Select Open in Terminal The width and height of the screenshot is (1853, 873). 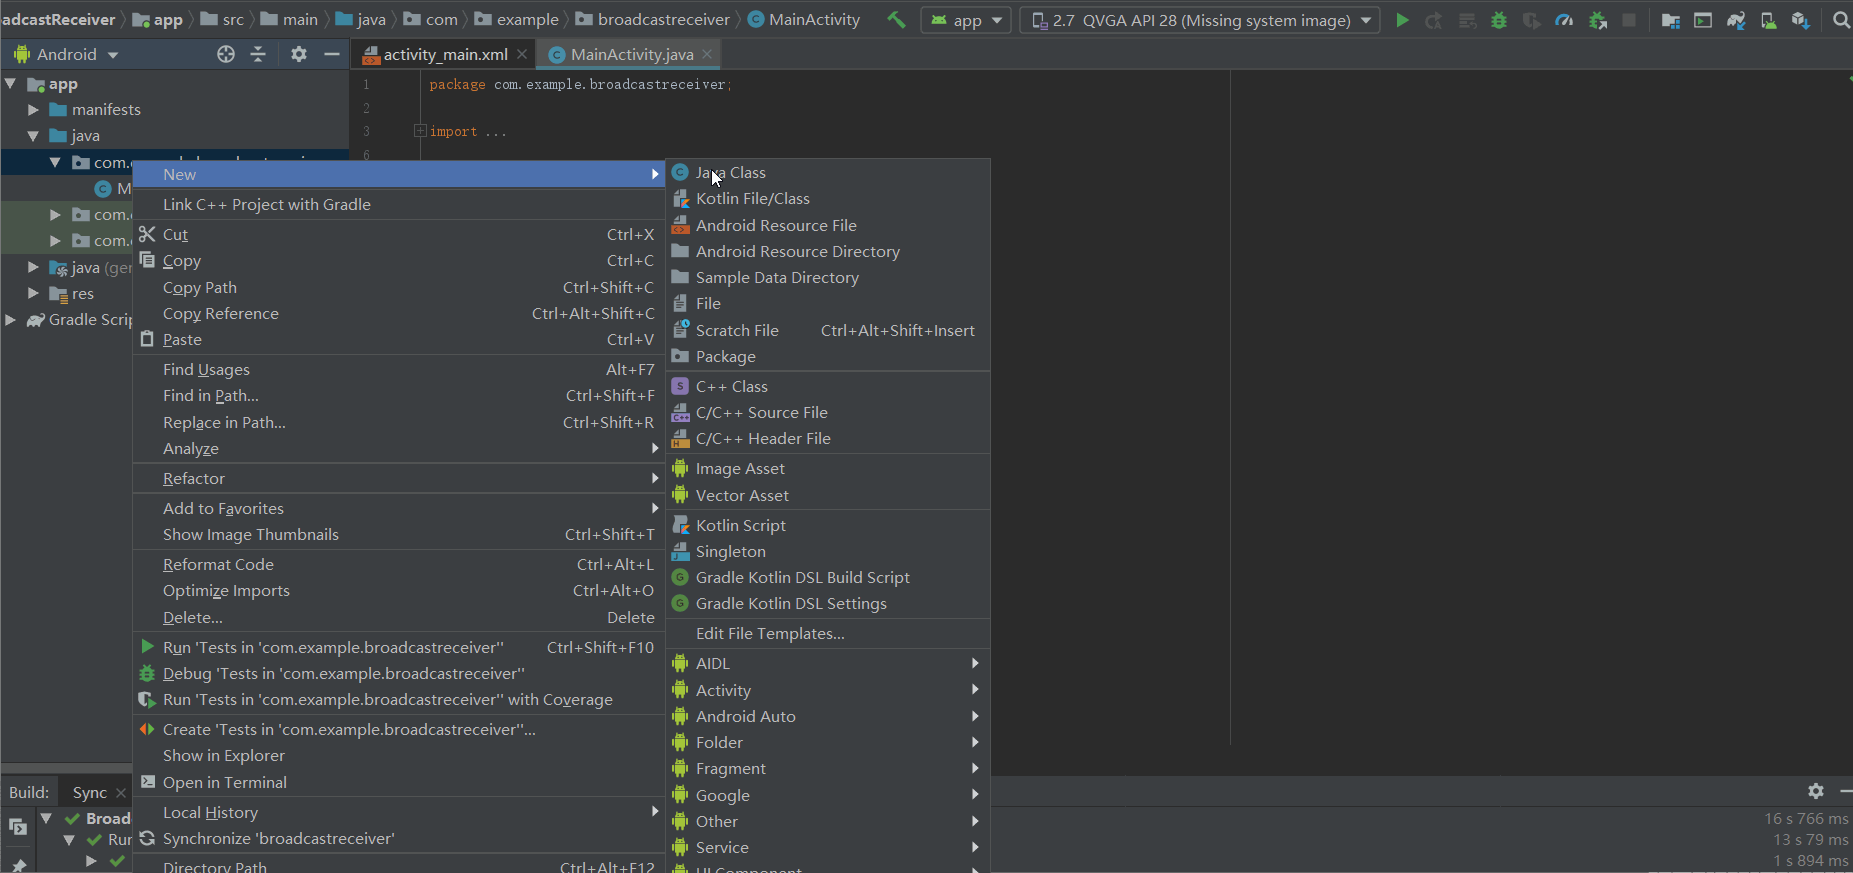399,782
